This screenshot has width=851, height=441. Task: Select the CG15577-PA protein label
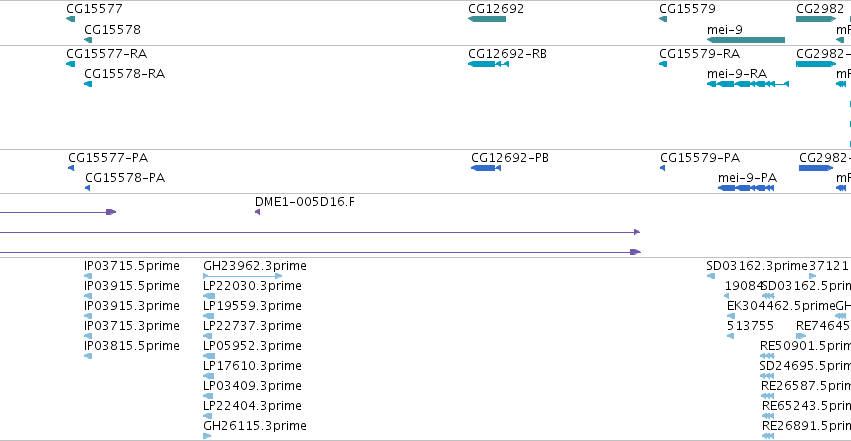[x=108, y=158]
